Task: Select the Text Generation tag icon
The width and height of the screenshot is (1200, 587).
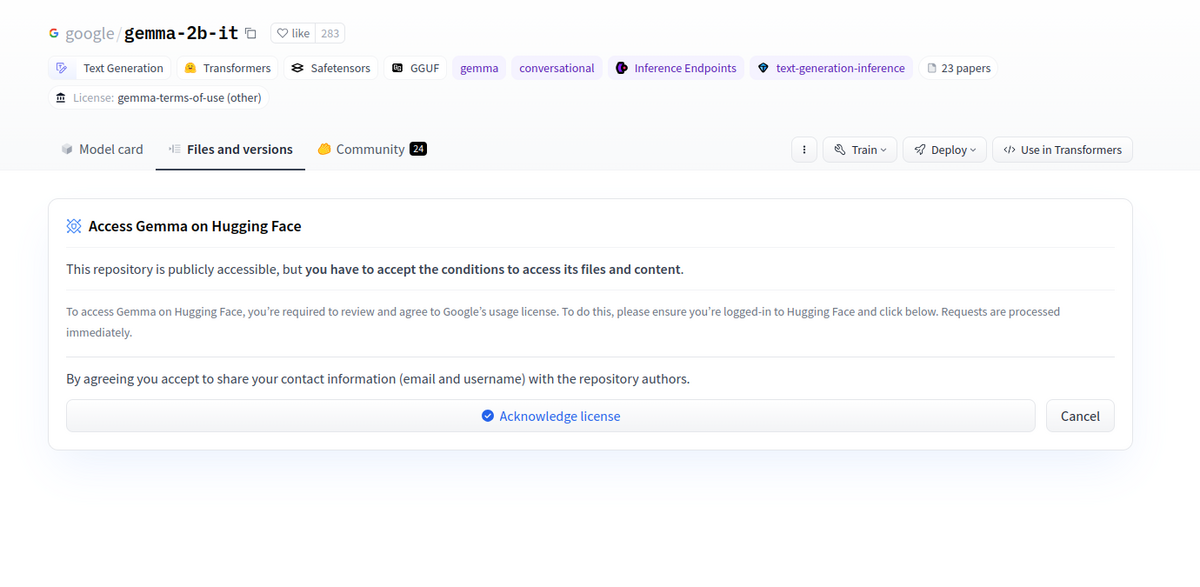Action: point(62,68)
